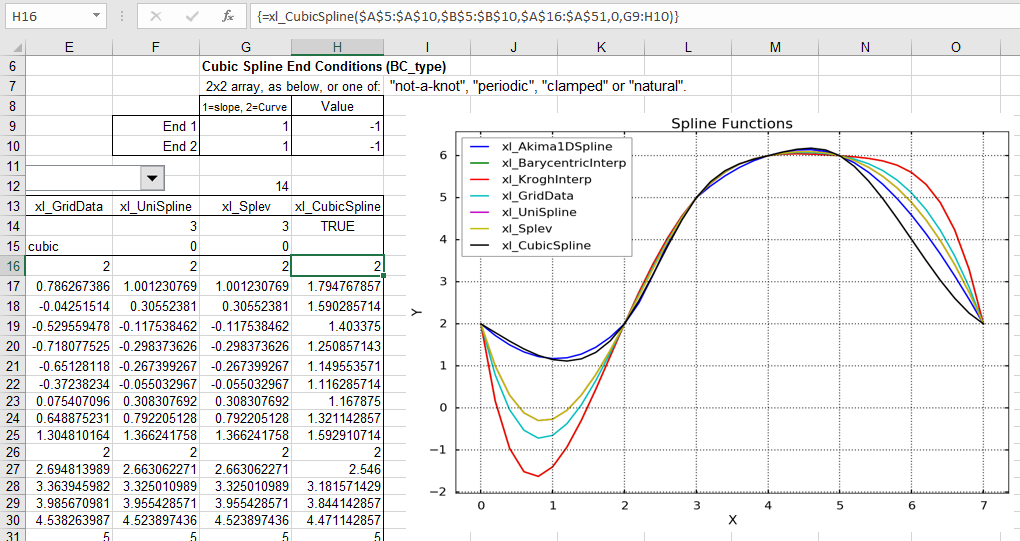This screenshot has width=1020, height=541.
Task: Click inside the Name Box showing H16
Action: 45,16
